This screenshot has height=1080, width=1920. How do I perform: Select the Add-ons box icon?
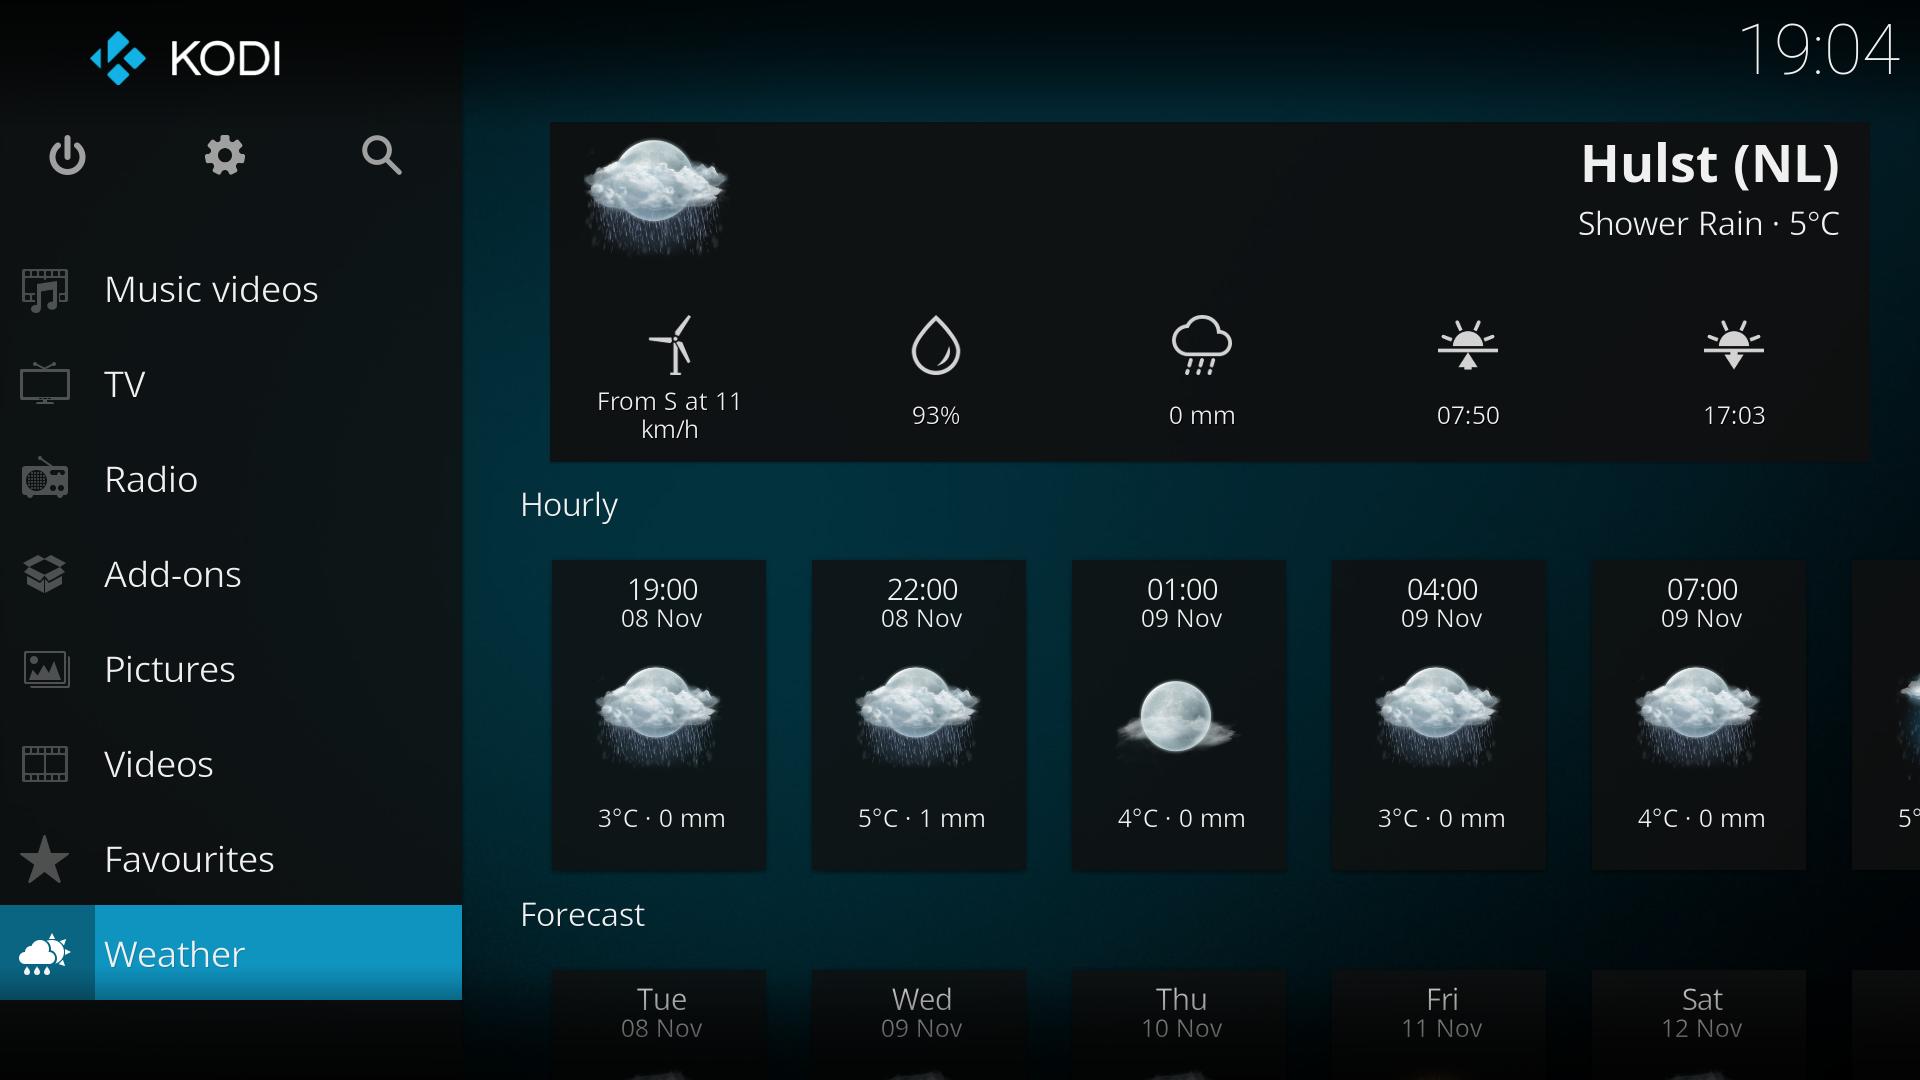tap(44, 574)
